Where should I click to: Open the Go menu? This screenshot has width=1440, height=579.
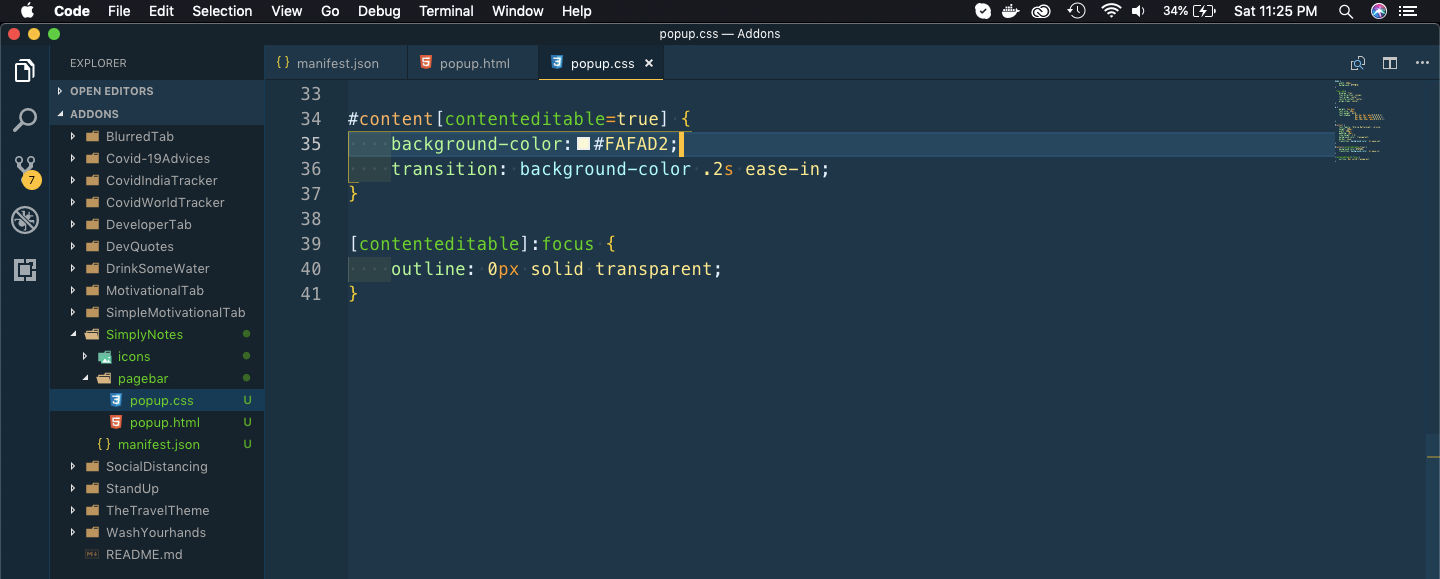(x=330, y=11)
